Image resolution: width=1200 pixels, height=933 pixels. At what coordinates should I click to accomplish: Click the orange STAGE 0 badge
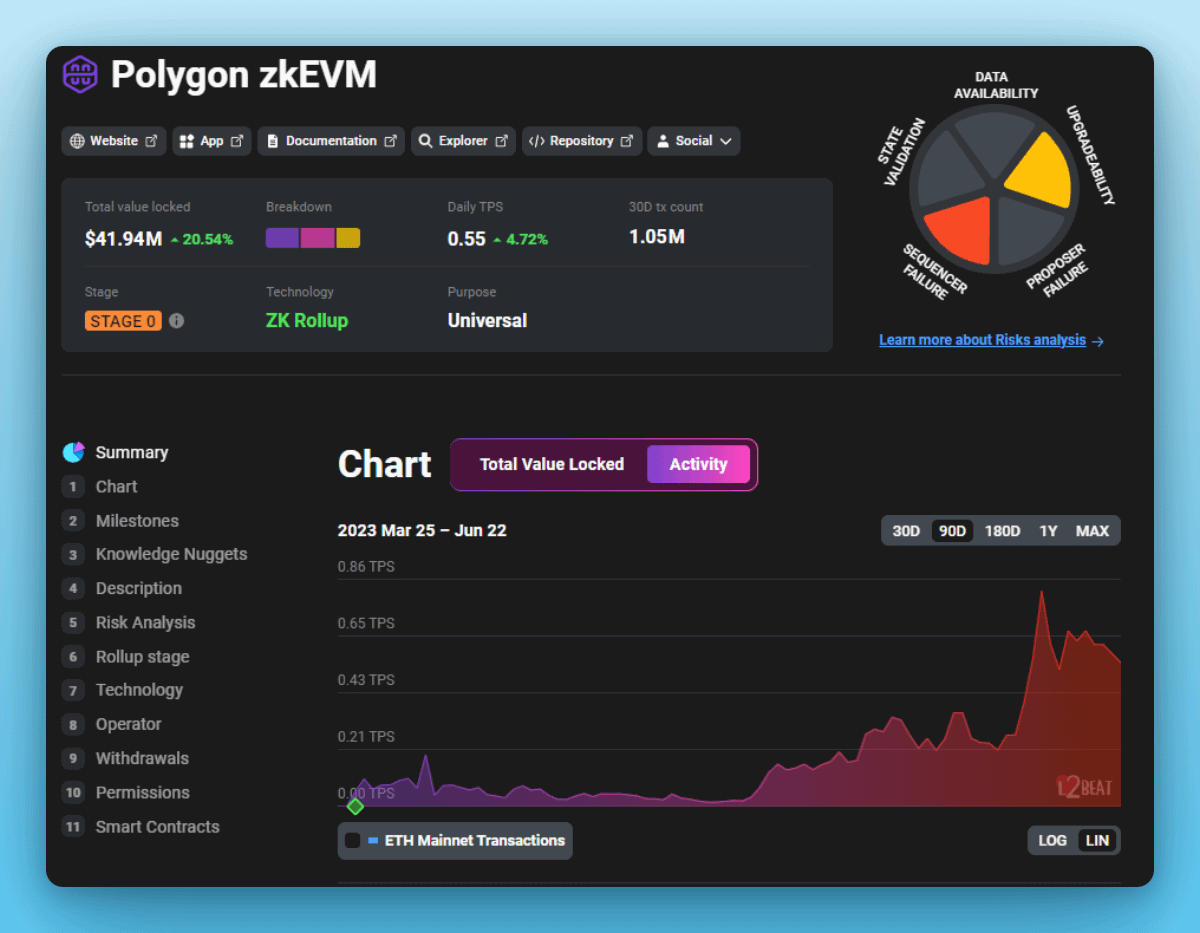coord(123,321)
